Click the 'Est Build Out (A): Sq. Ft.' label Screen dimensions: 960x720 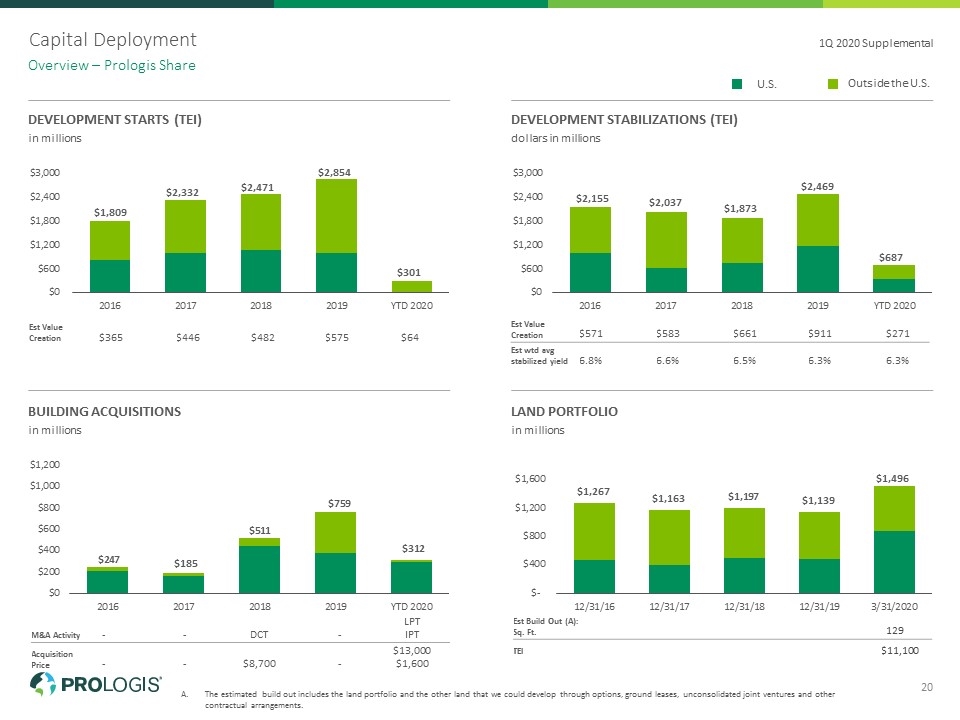546,626
